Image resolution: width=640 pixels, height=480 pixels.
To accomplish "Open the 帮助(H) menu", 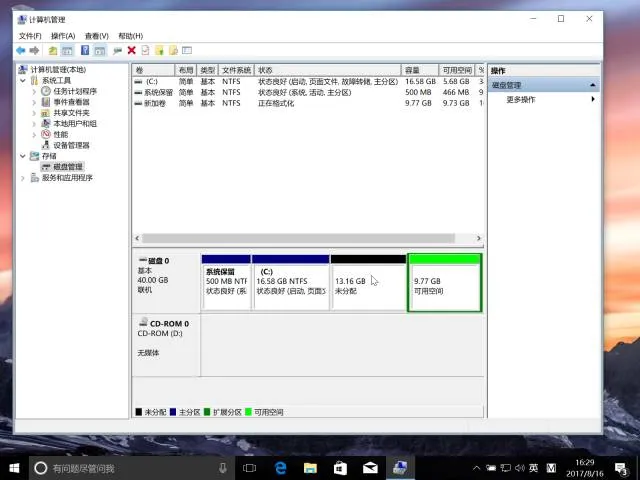I will click(130, 36).
